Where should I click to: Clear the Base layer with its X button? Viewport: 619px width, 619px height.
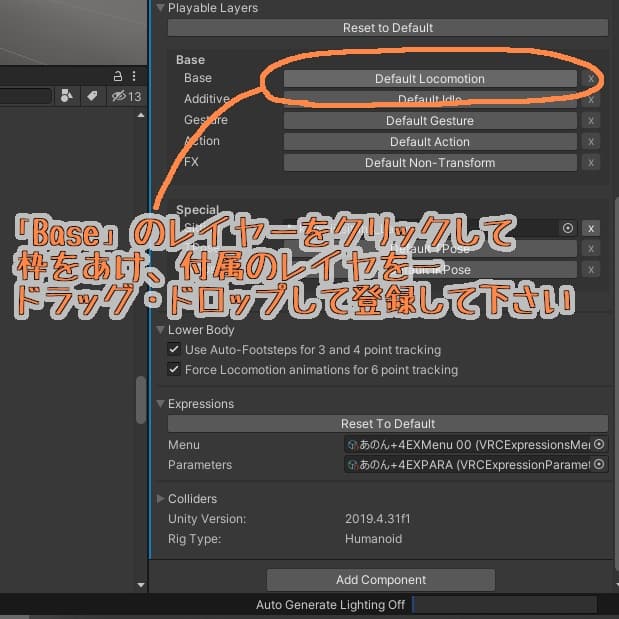tap(591, 78)
